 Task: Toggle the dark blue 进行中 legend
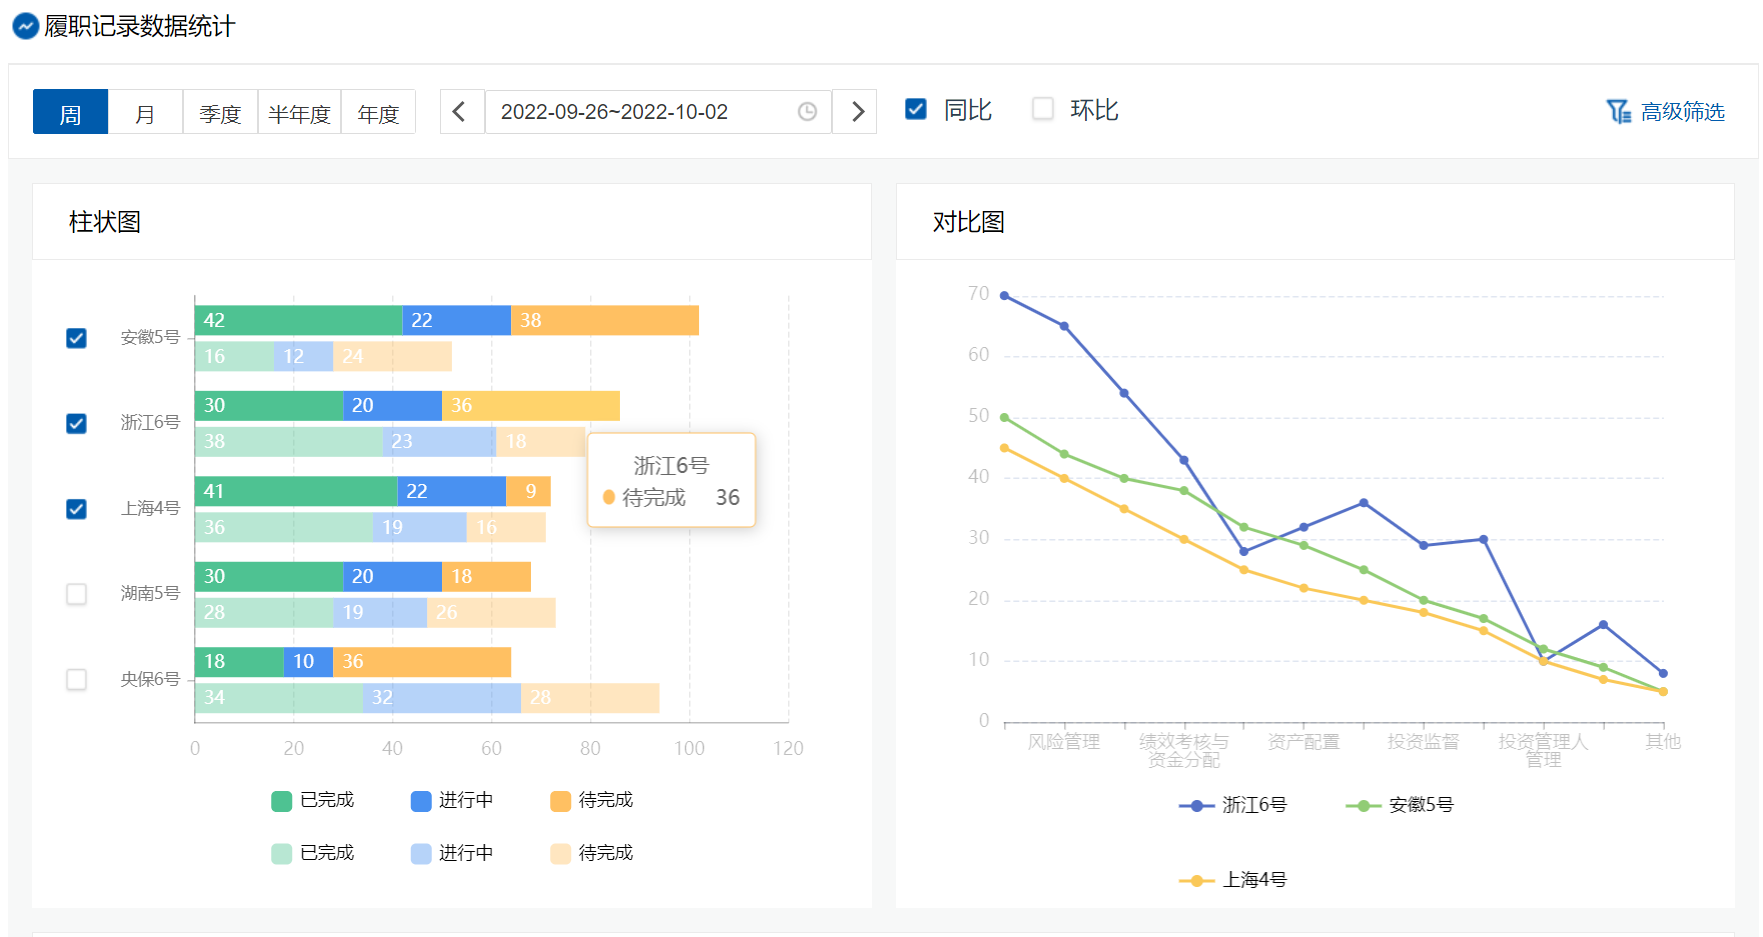pyautogui.click(x=452, y=800)
